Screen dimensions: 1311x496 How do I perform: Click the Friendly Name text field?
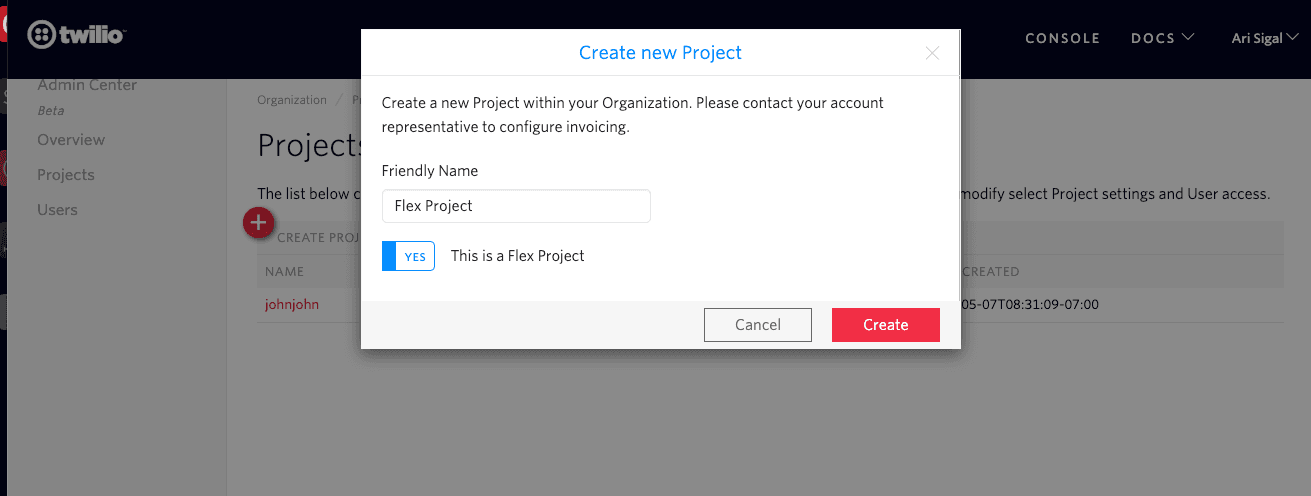[x=516, y=206]
